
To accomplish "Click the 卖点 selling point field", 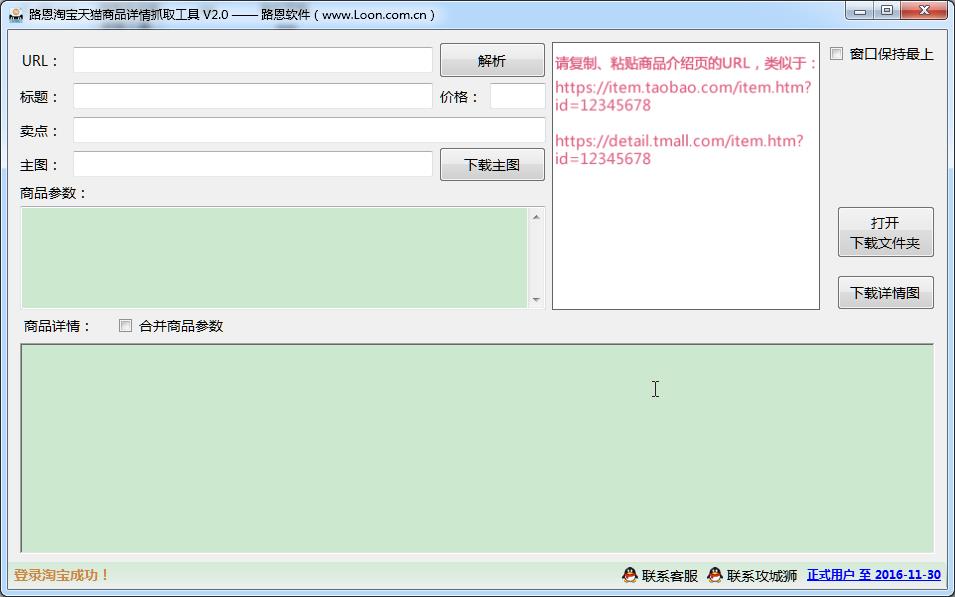I will [x=308, y=131].
